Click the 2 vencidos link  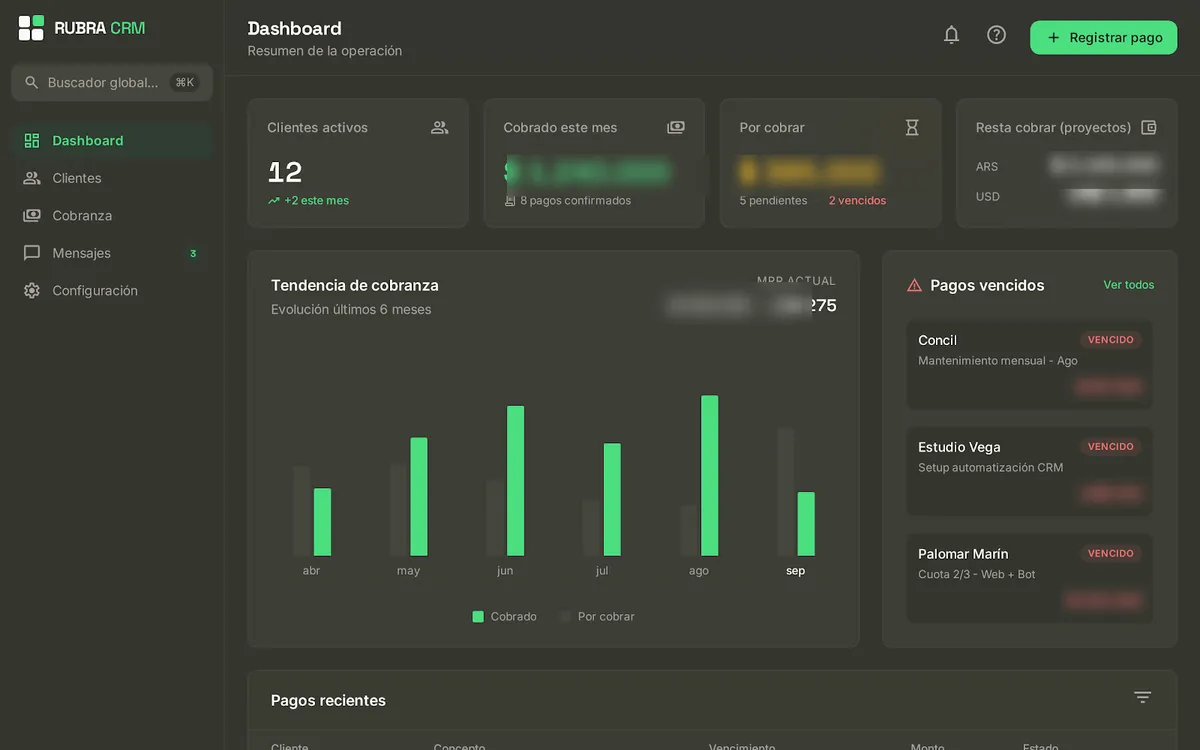point(857,201)
